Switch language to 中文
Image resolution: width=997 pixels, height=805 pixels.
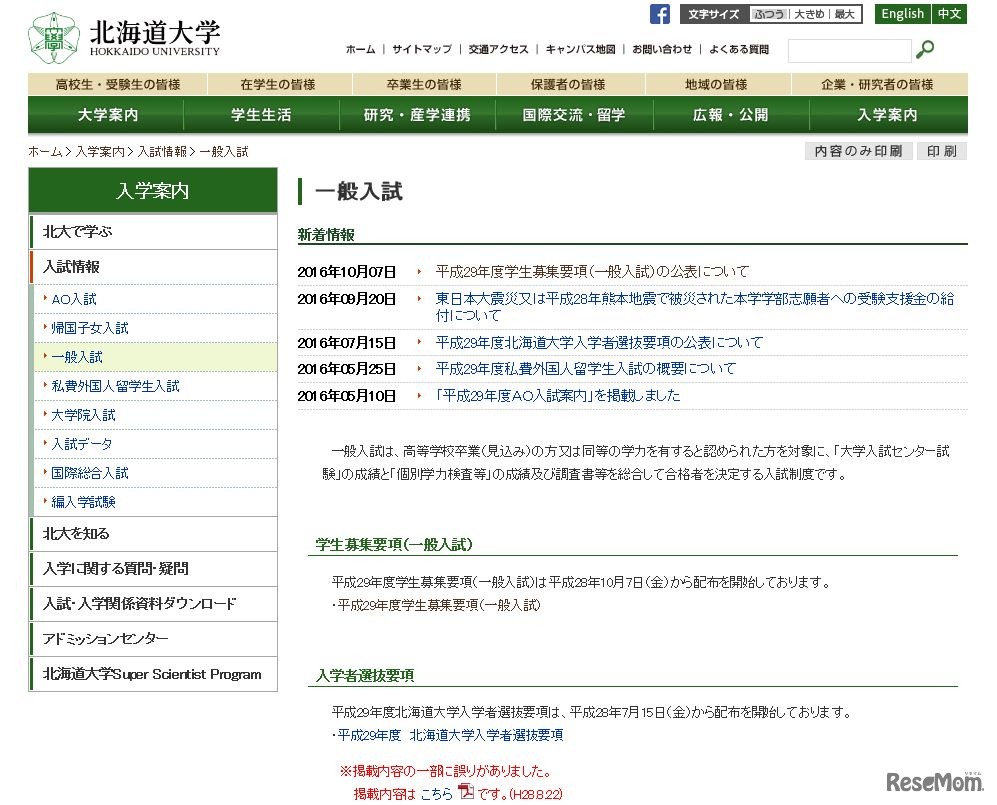[949, 14]
